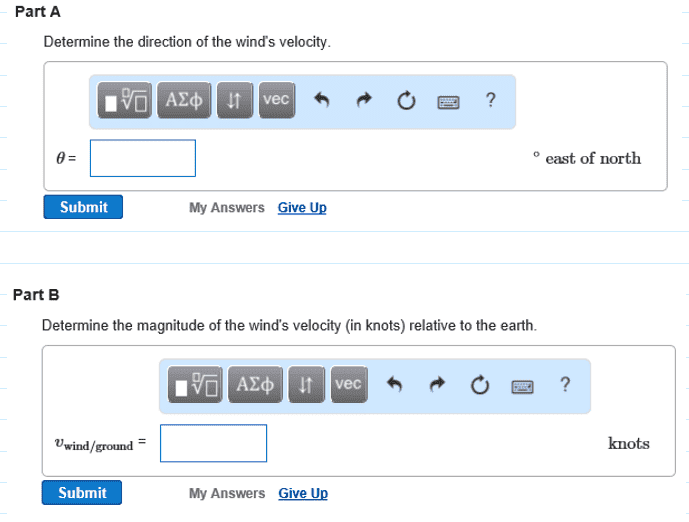Undo last edit in Part A
Viewport: 689px width, 522px height.
pyautogui.click(x=322, y=100)
